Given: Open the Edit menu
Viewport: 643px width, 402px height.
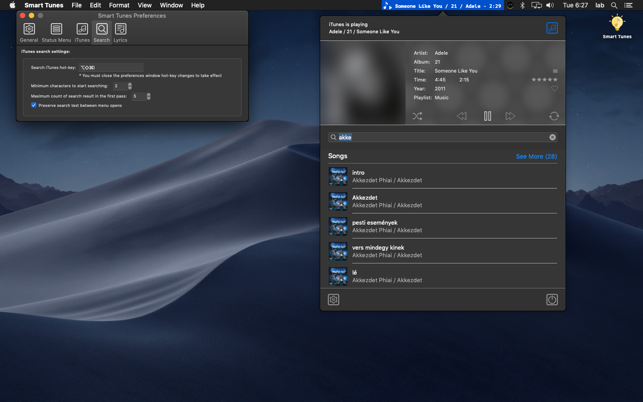Looking at the screenshot, I should (95, 5).
